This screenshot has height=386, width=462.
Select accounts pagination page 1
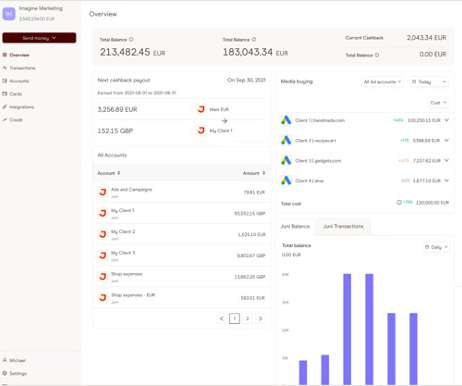coord(234,319)
